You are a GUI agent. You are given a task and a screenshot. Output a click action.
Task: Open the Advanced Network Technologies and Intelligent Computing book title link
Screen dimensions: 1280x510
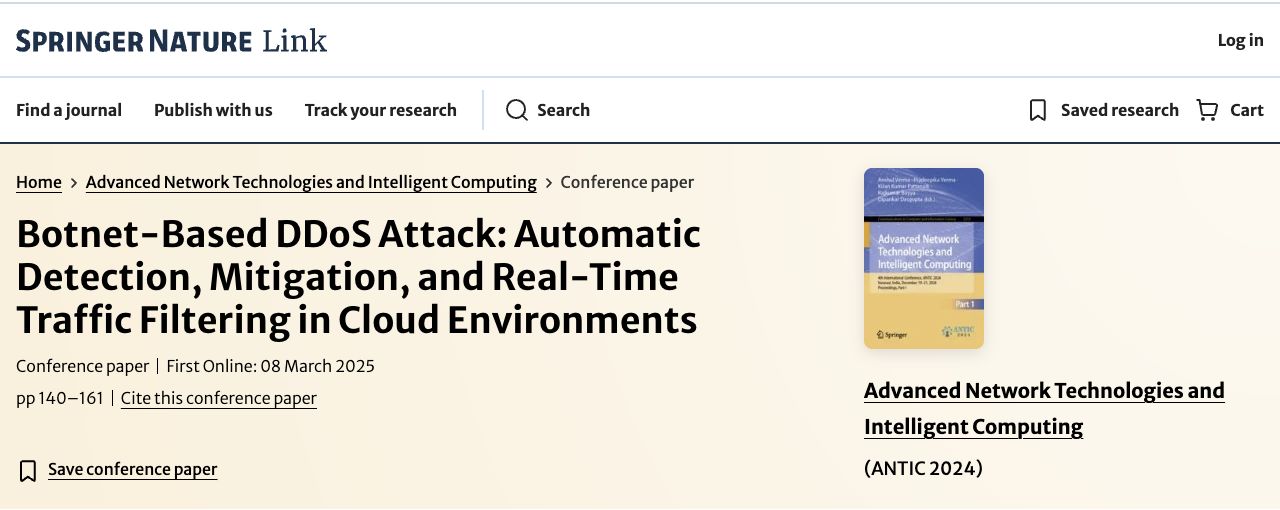tap(1044, 408)
